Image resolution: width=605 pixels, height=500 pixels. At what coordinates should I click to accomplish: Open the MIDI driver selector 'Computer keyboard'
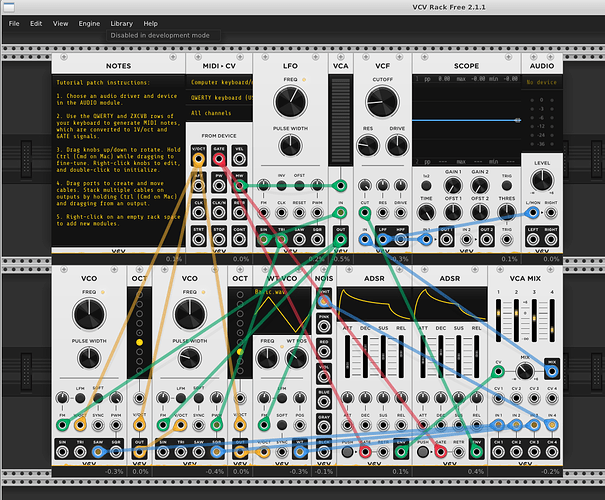219,83
